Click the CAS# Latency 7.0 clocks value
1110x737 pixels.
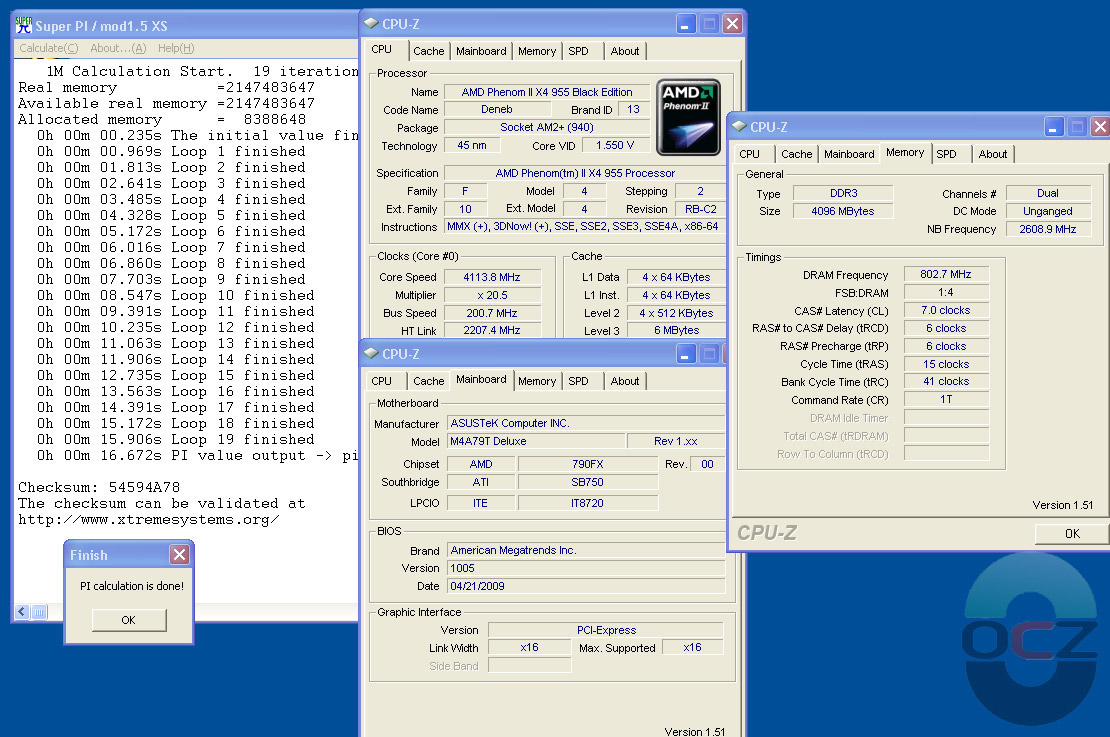pos(945,310)
